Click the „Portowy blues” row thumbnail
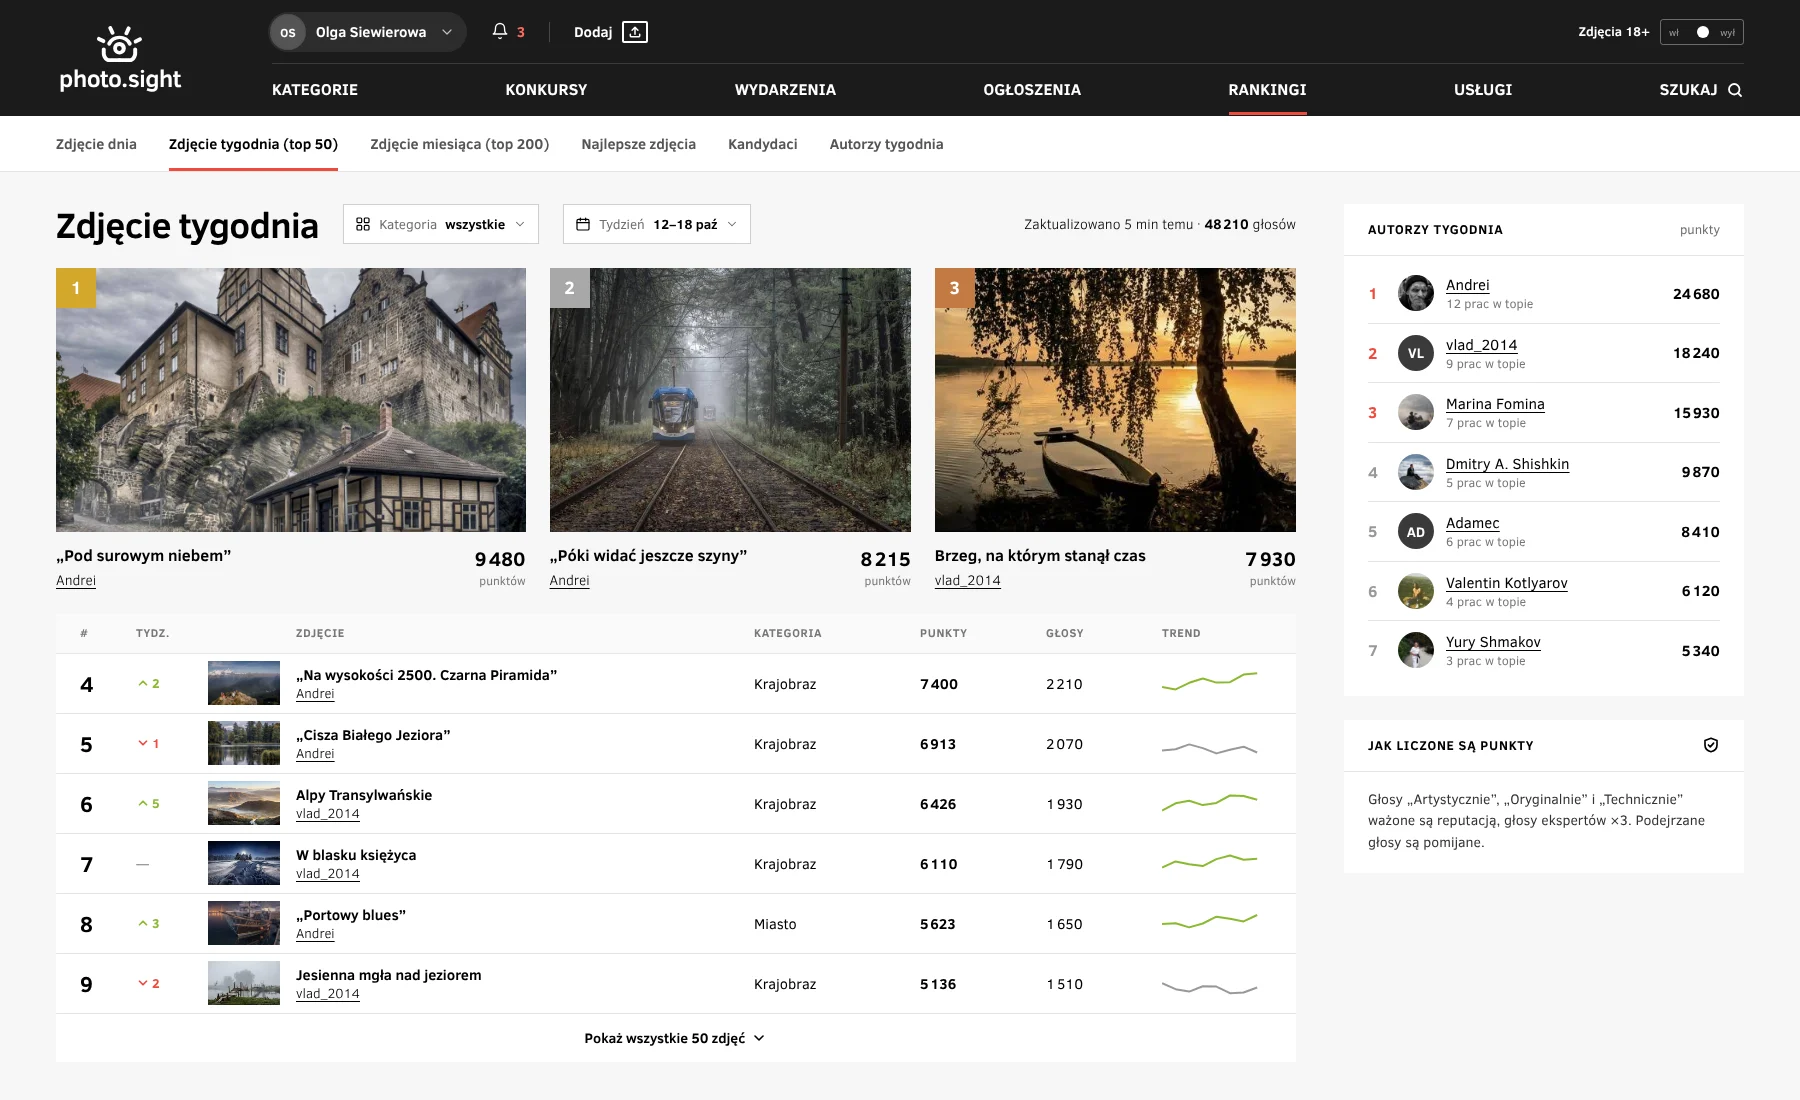1800x1100 pixels. click(244, 923)
